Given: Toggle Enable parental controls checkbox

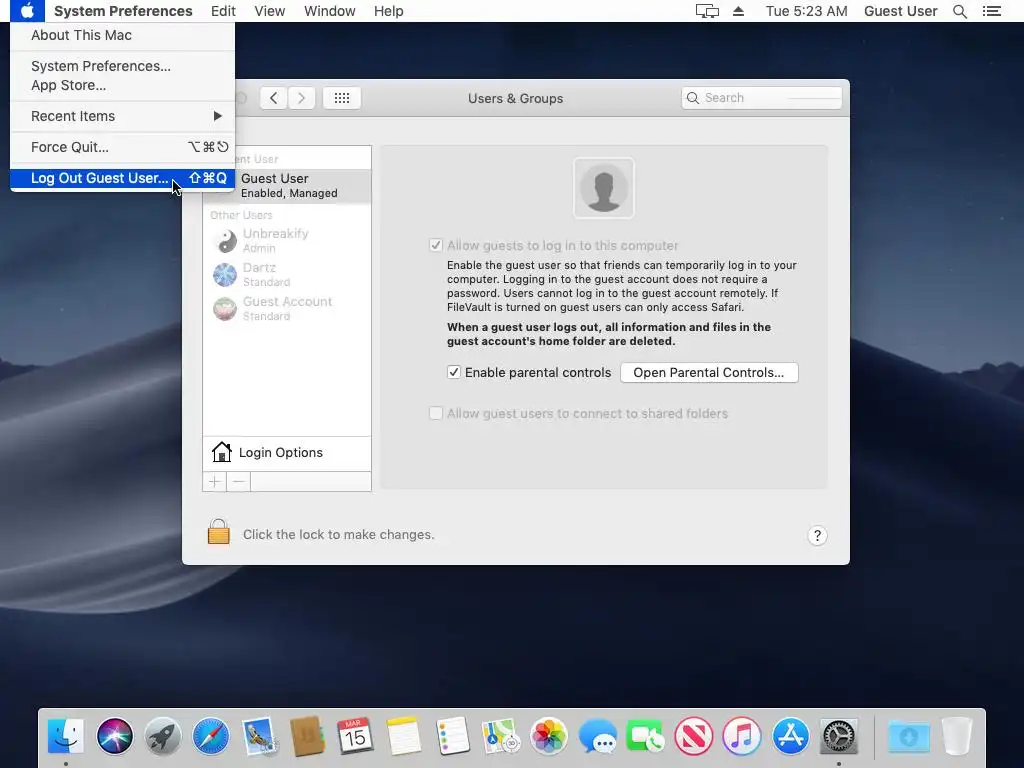Looking at the screenshot, I should point(453,372).
